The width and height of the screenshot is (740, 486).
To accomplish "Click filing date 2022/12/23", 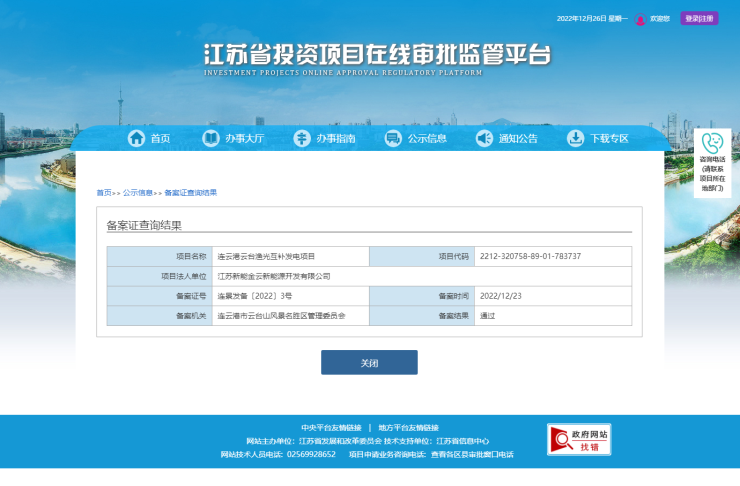I will 501,296.
